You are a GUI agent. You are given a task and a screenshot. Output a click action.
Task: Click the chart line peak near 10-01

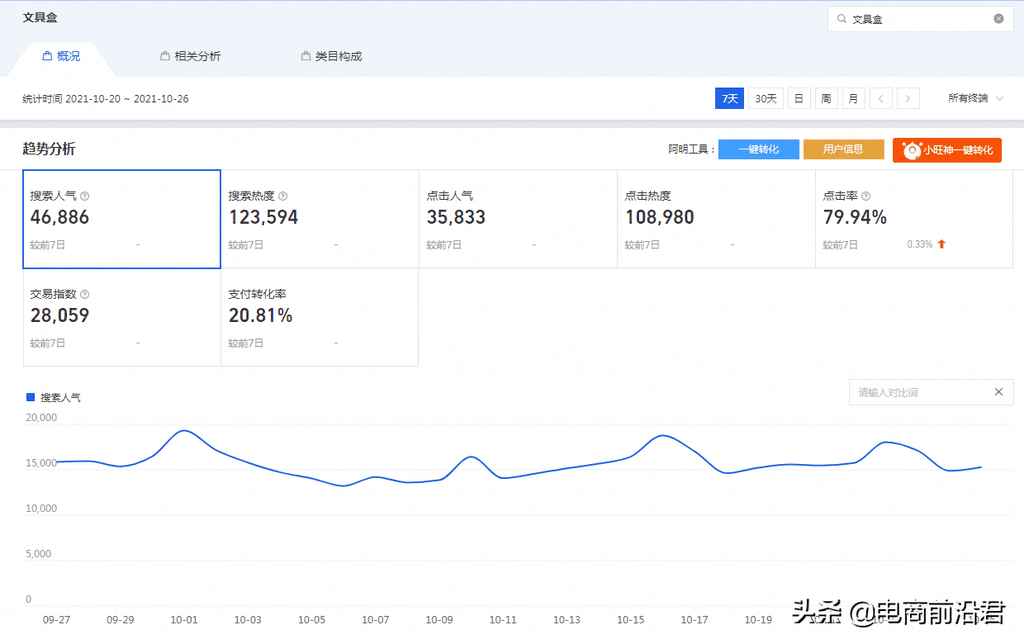pos(184,430)
